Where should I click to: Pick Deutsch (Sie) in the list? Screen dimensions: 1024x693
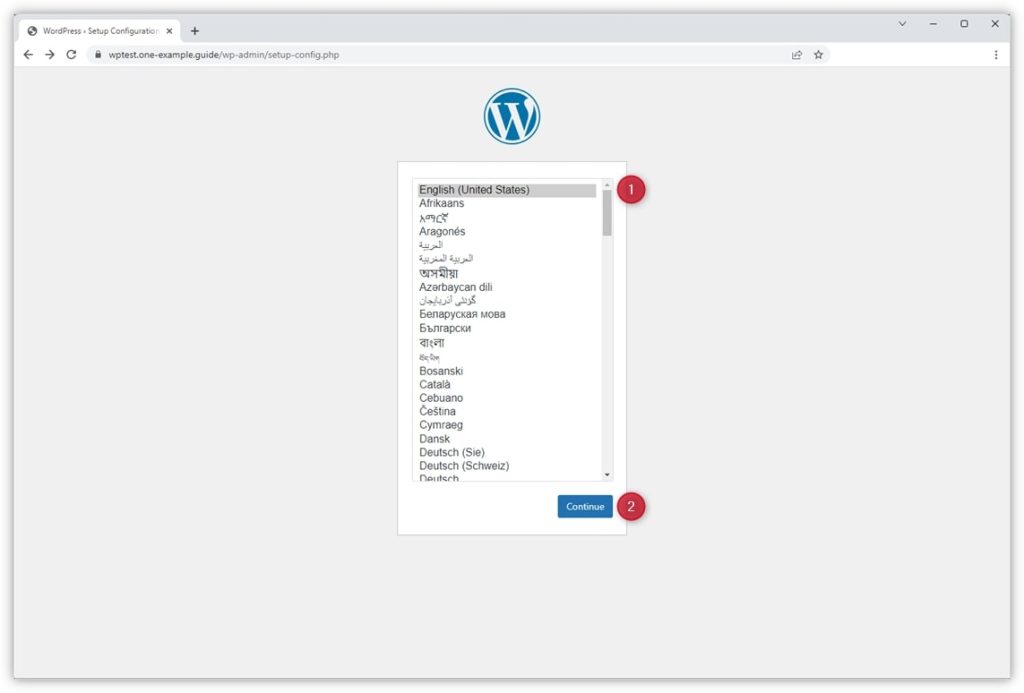(507, 452)
